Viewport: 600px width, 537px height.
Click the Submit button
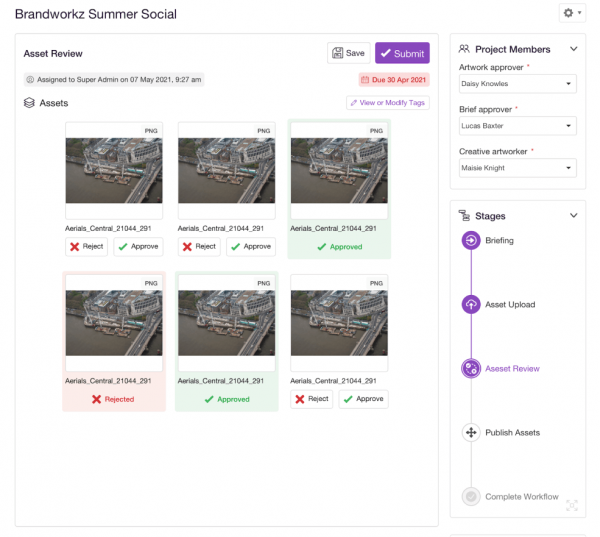tap(402, 53)
